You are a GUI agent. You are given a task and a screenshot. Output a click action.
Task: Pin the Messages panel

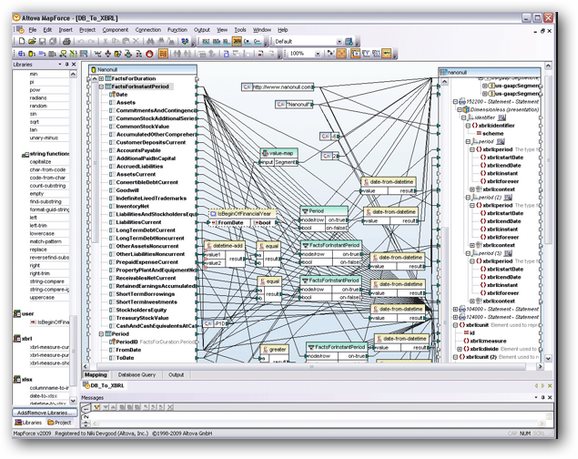tap(543, 397)
